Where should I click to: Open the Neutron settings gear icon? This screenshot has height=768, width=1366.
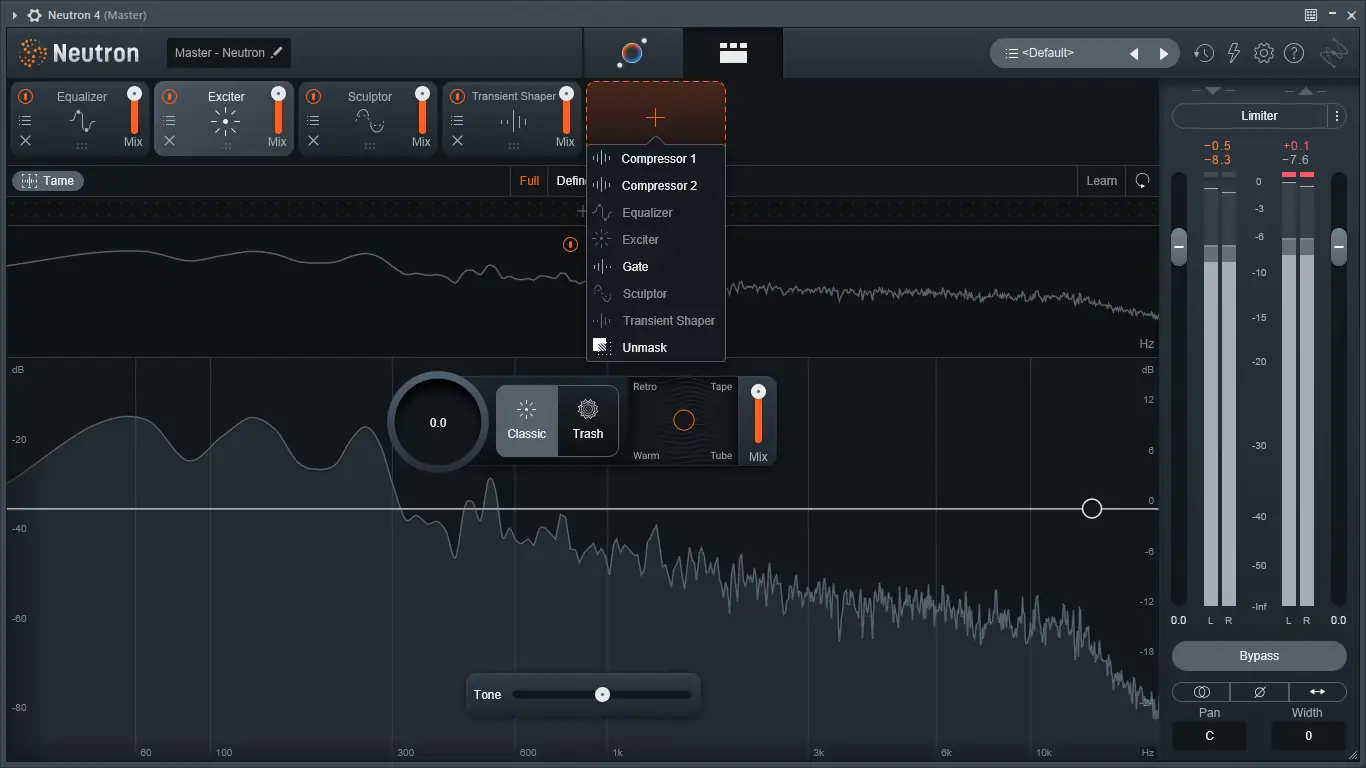1264,52
